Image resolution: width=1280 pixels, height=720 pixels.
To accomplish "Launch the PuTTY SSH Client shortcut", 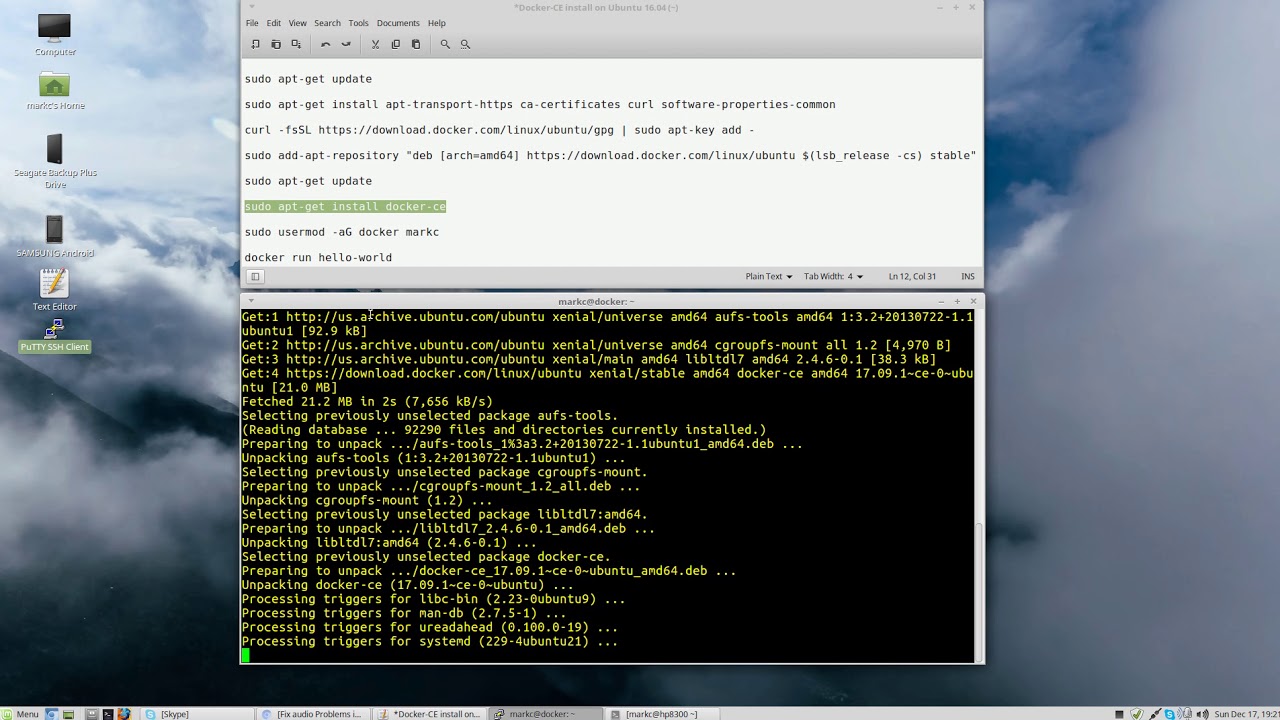I will (x=55, y=335).
